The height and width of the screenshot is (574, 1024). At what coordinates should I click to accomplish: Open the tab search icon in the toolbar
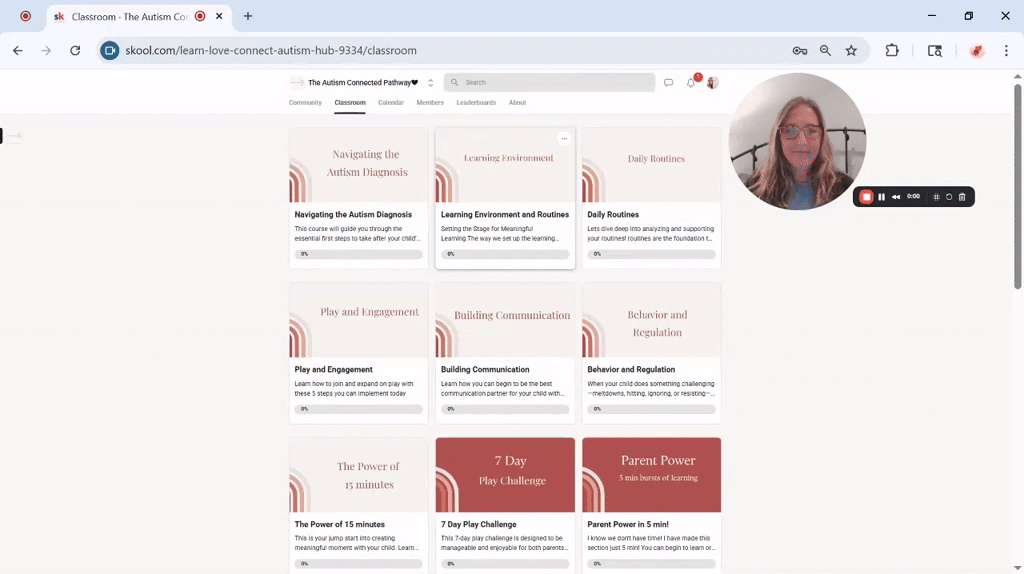tap(935, 50)
